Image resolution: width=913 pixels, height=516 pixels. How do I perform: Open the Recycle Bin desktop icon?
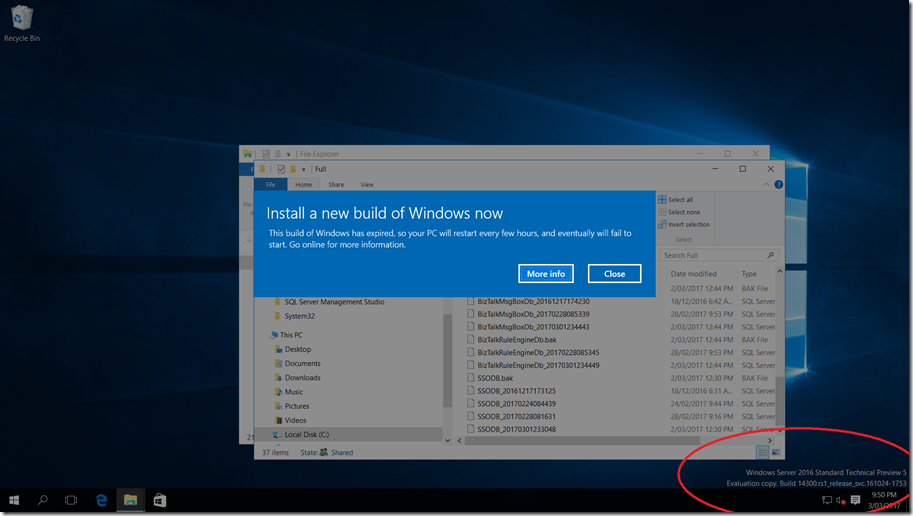(x=22, y=23)
